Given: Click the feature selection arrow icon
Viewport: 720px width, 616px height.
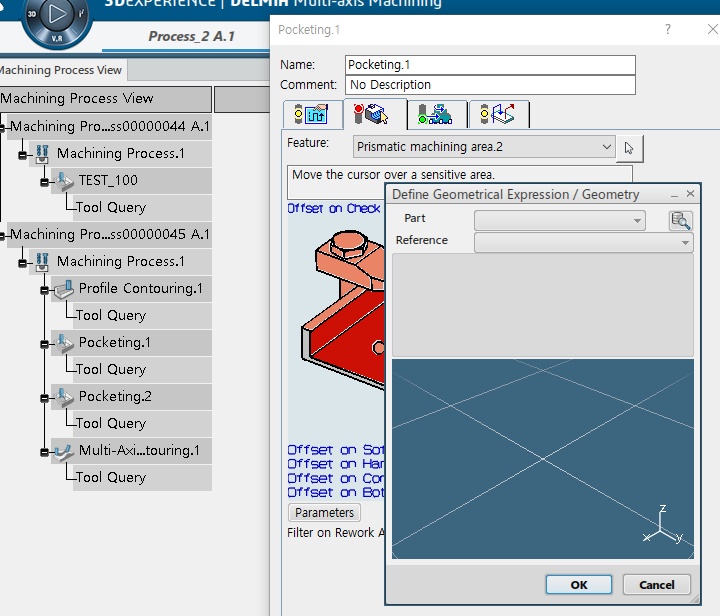Looking at the screenshot, I should click(630, 148).
